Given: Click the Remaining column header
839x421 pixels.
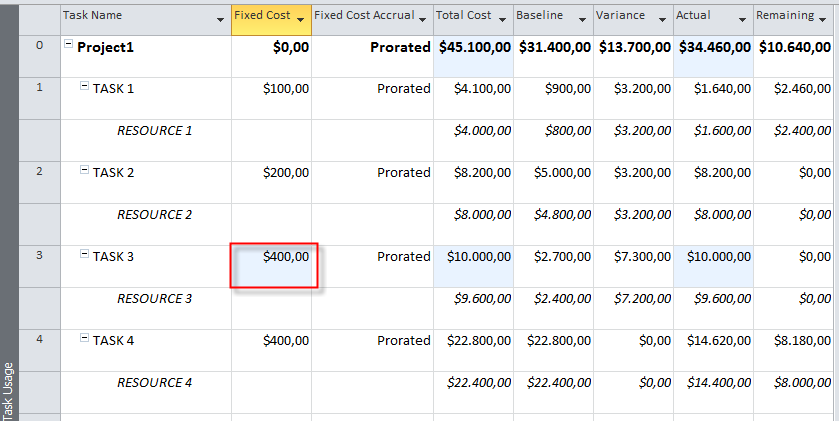Looking at the screenshot, I should (x=784, y=17).
